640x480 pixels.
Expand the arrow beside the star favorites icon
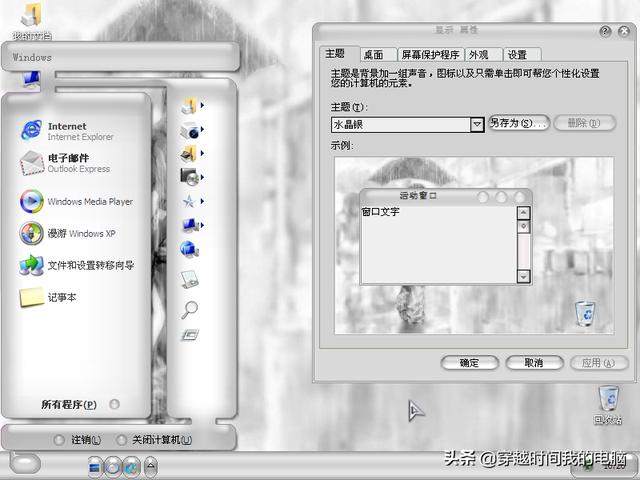pos(202,201)
